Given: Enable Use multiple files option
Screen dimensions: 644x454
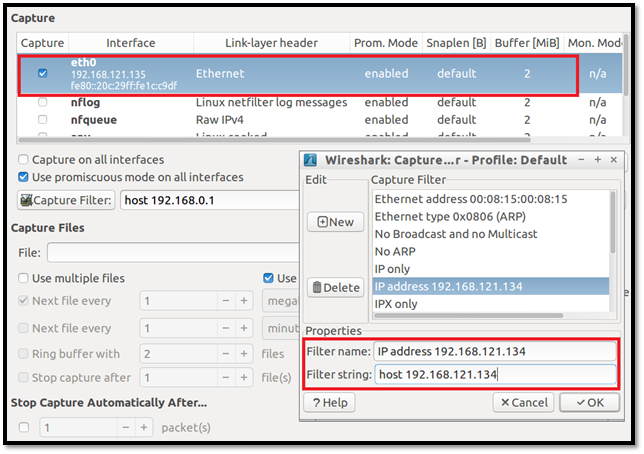Looking at the screenshot, I should tap(25, 278).
